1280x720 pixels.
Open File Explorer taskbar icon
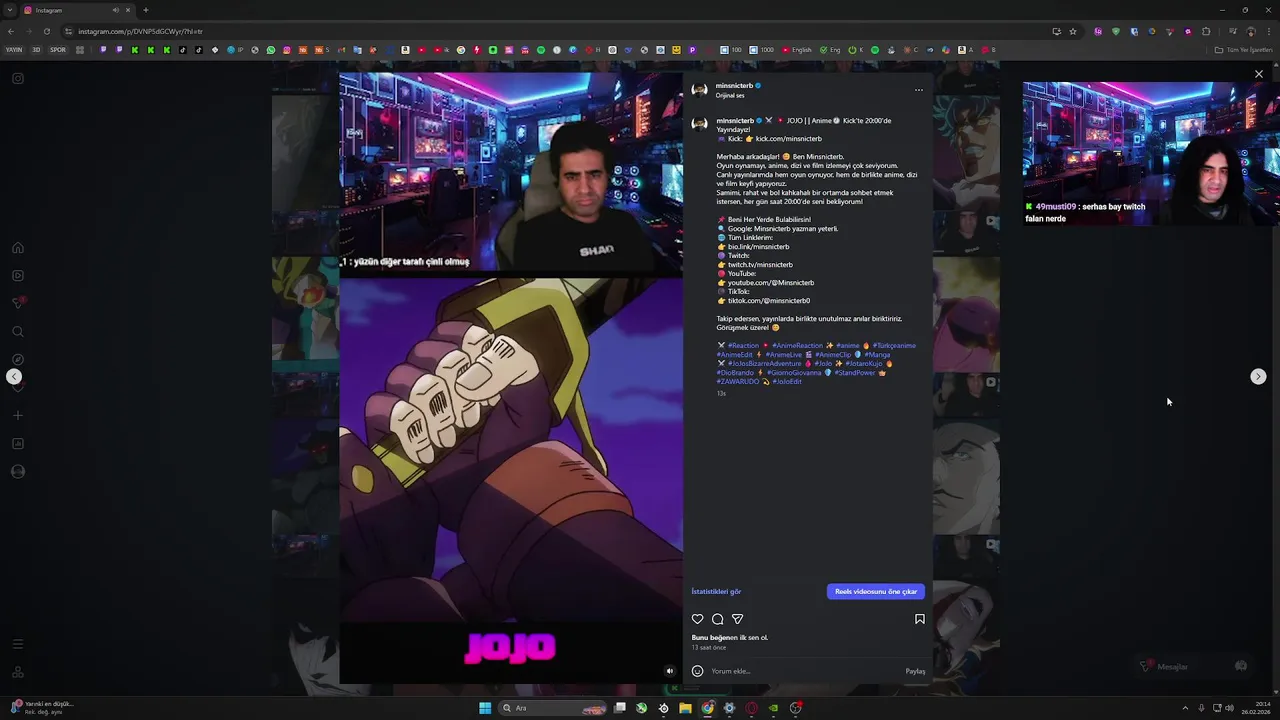[685, 708]
